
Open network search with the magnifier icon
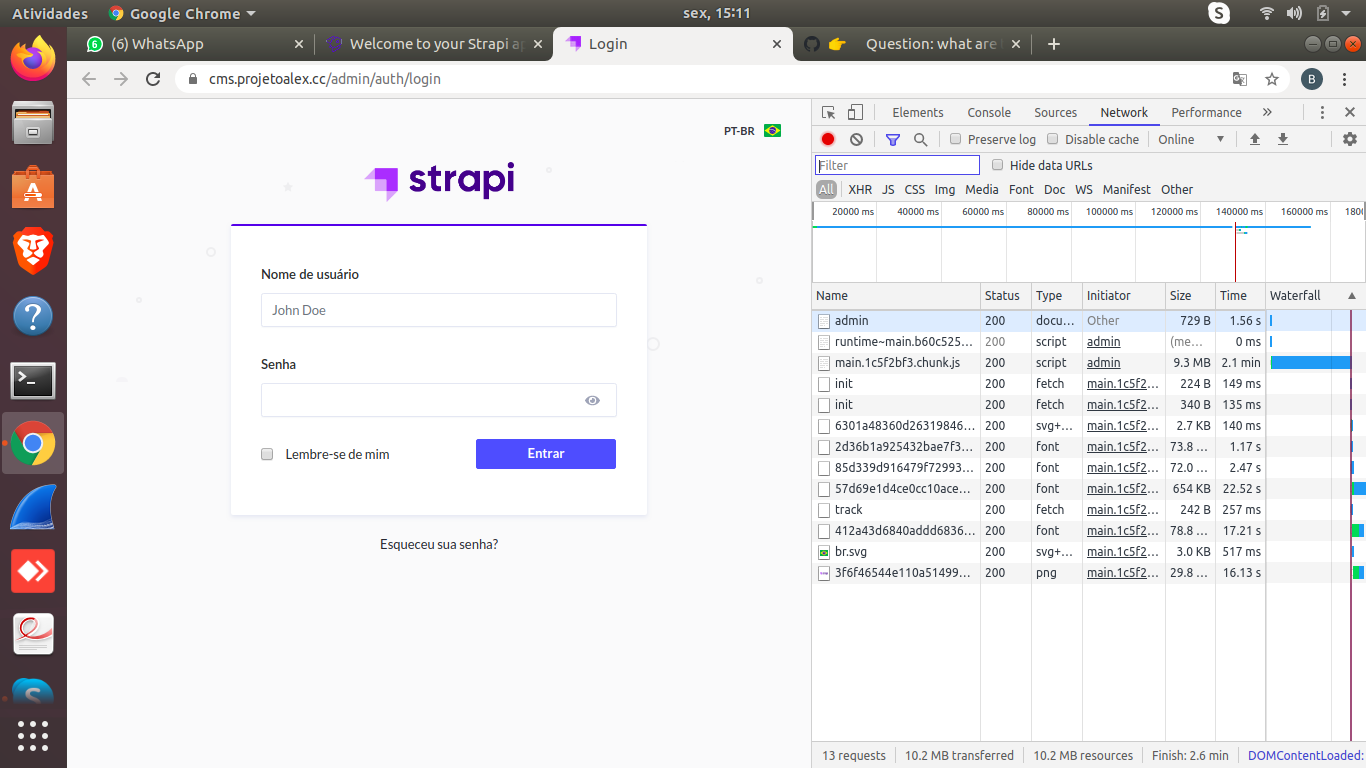click(920, 139)
